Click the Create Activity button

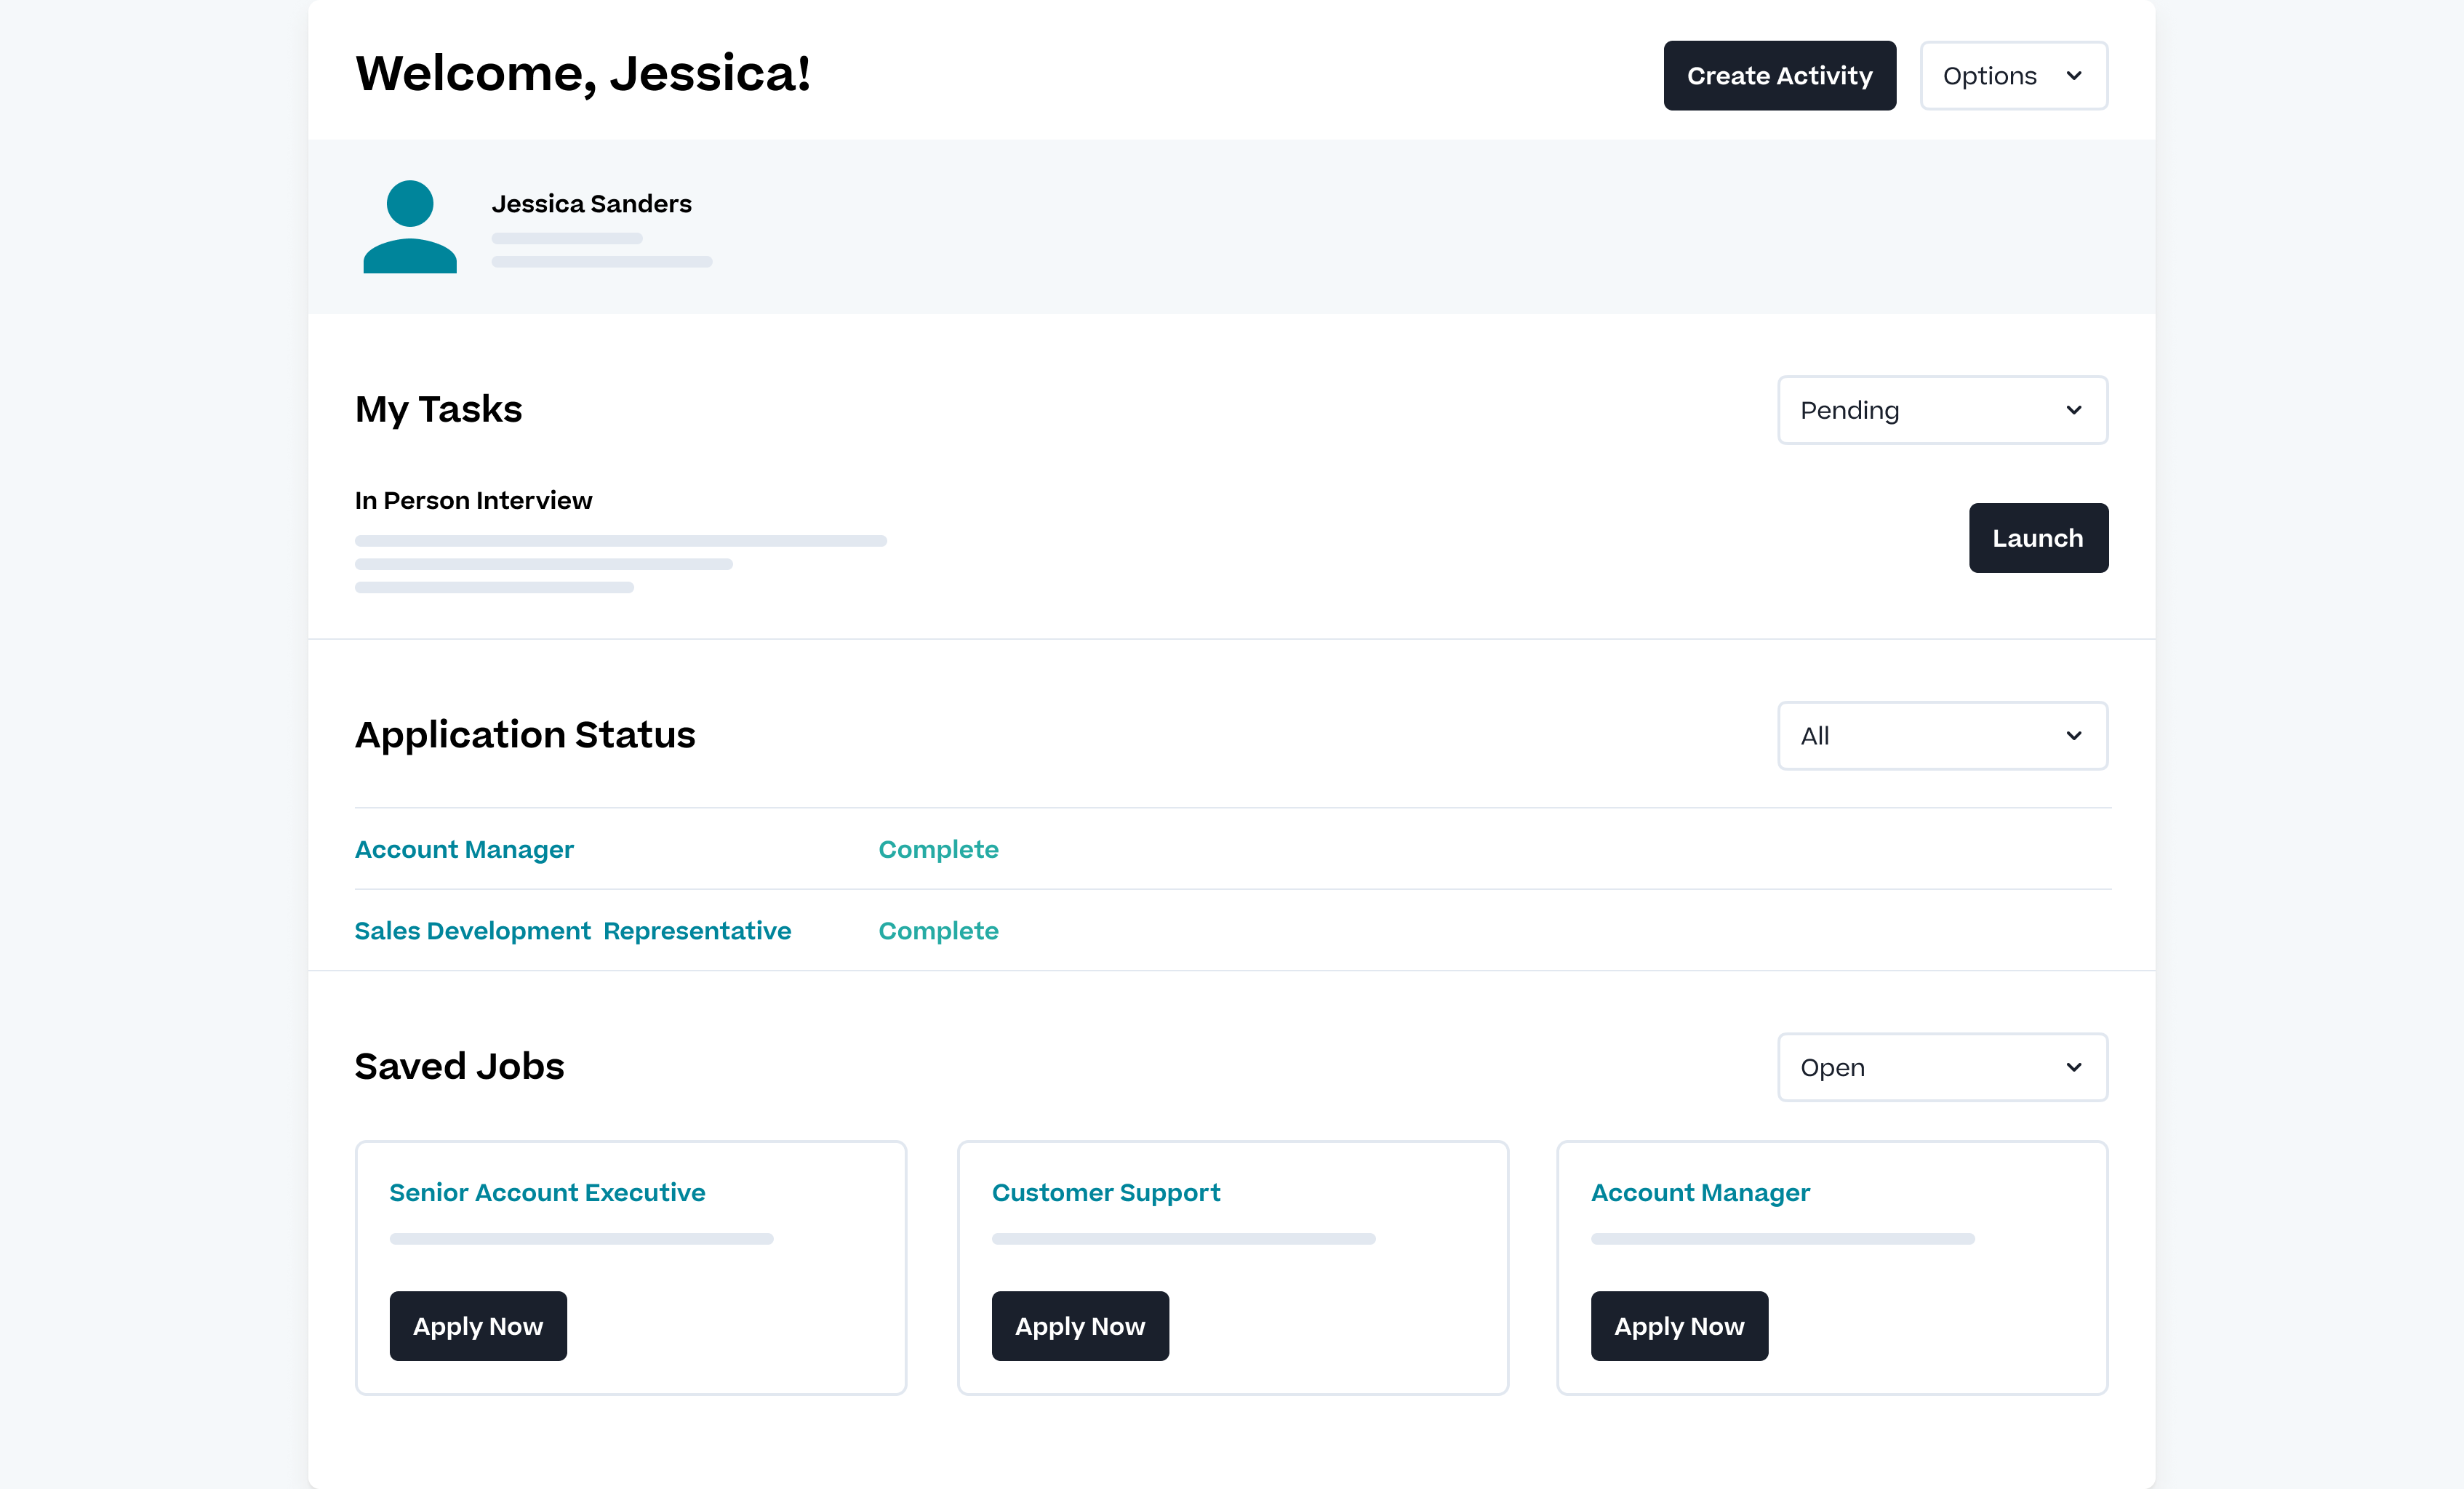(1779, 75)
